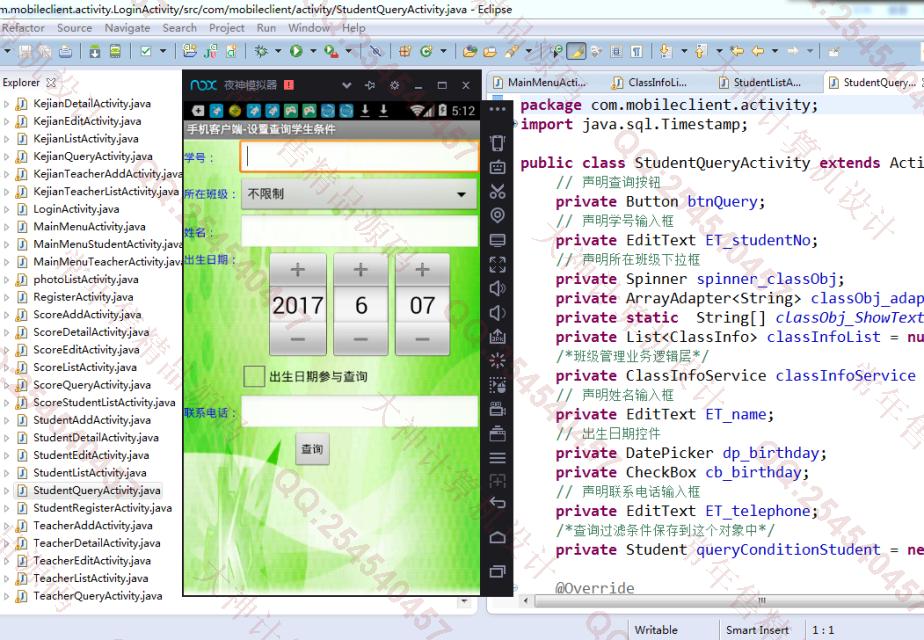
Task: Increase the day 07 with plus button
Action: pos(422,270)
